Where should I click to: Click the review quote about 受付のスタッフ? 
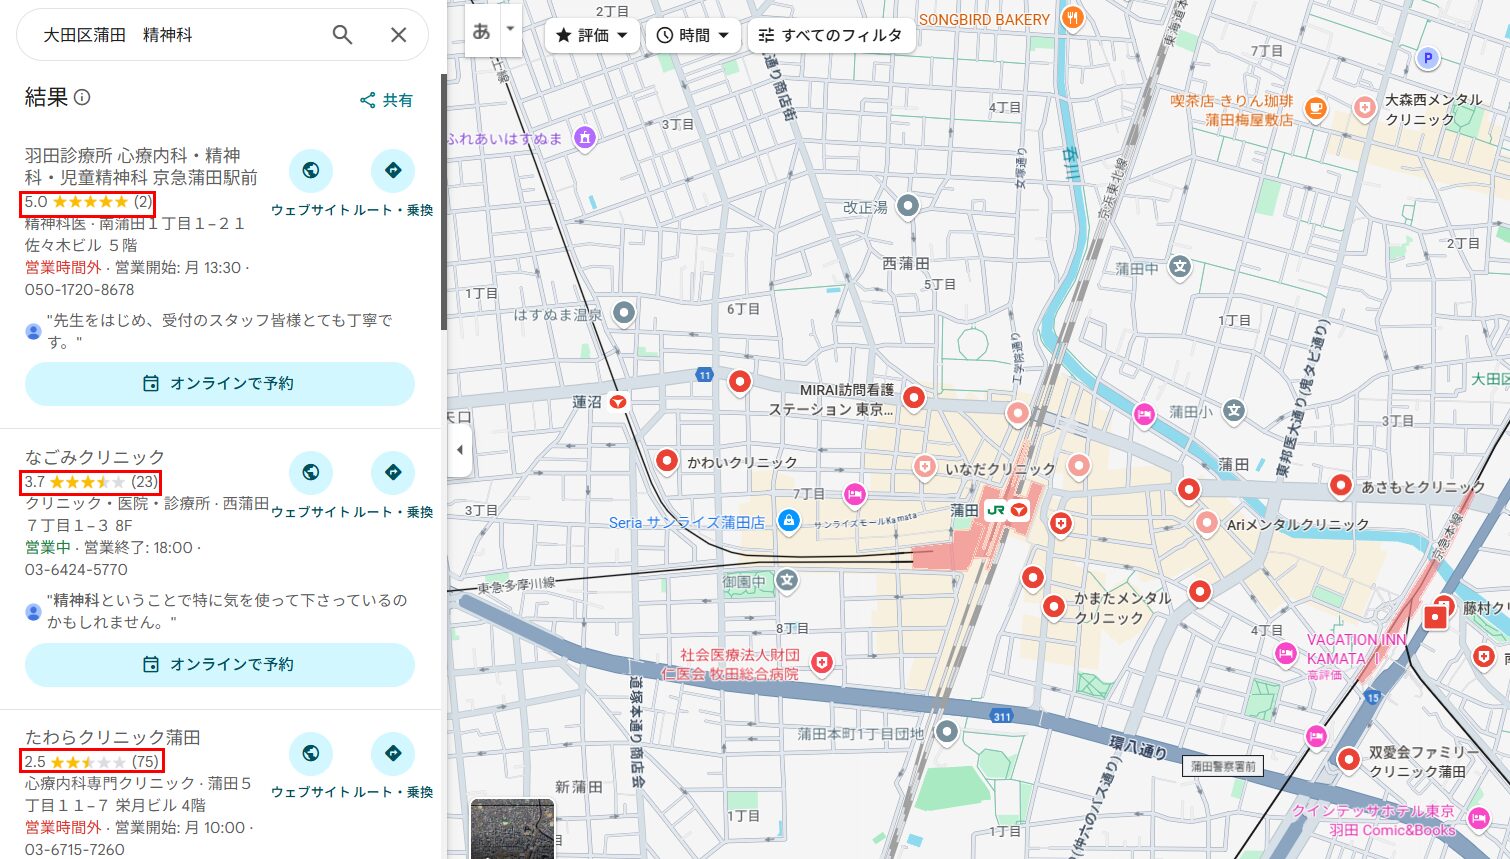[x=220, y=331]
